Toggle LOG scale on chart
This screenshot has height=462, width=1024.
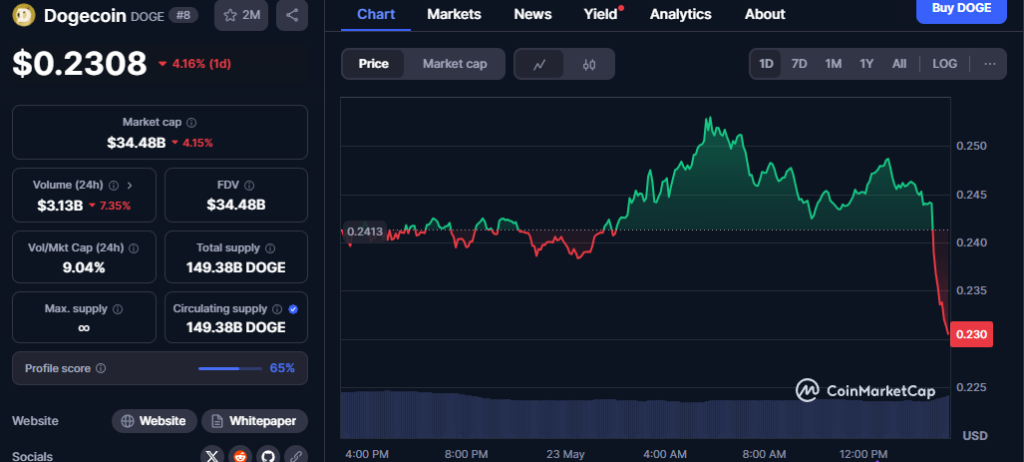[x=945, y=64]
